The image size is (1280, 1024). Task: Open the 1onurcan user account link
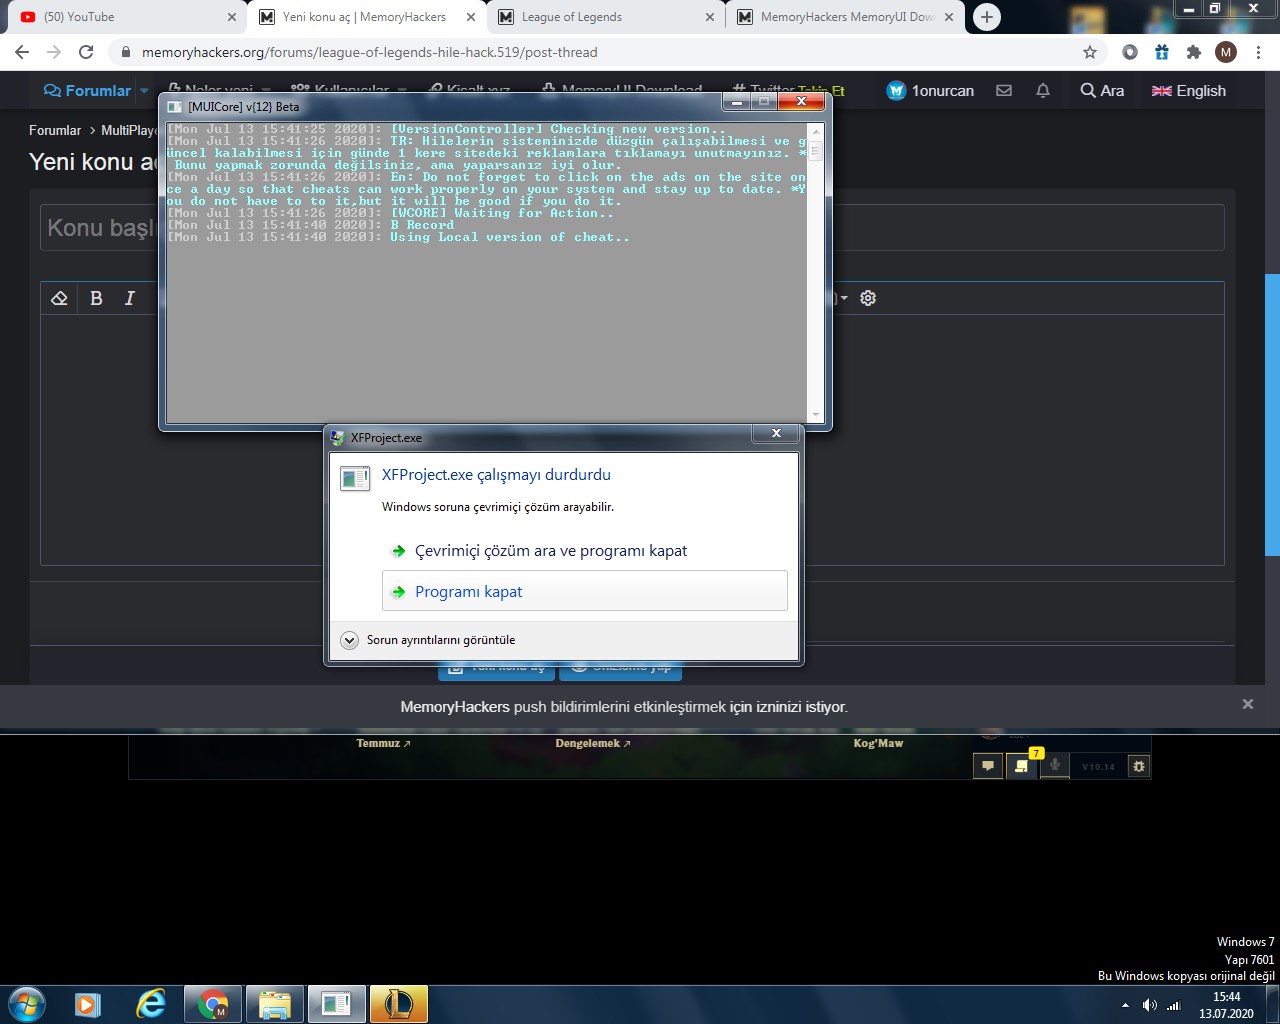[x=931, y=91]
